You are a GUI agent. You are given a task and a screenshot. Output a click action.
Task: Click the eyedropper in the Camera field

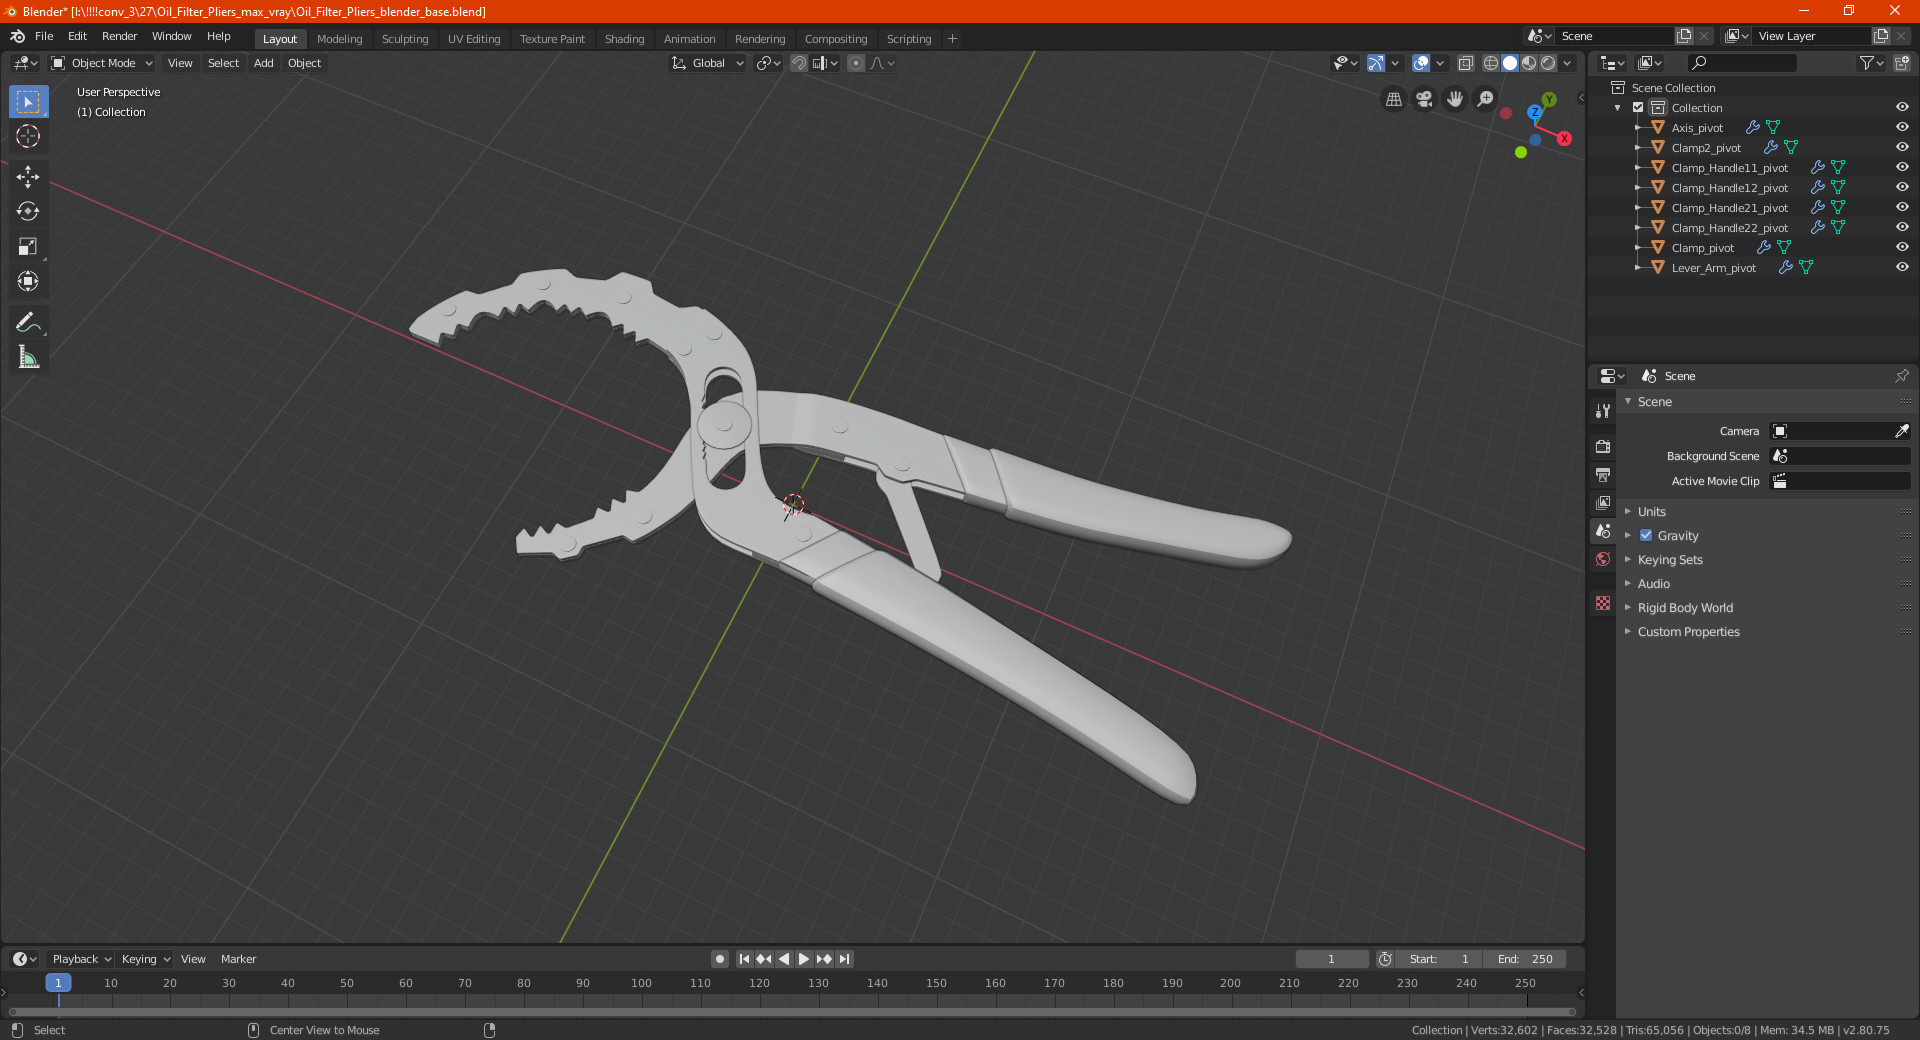tap(1901, 431)
